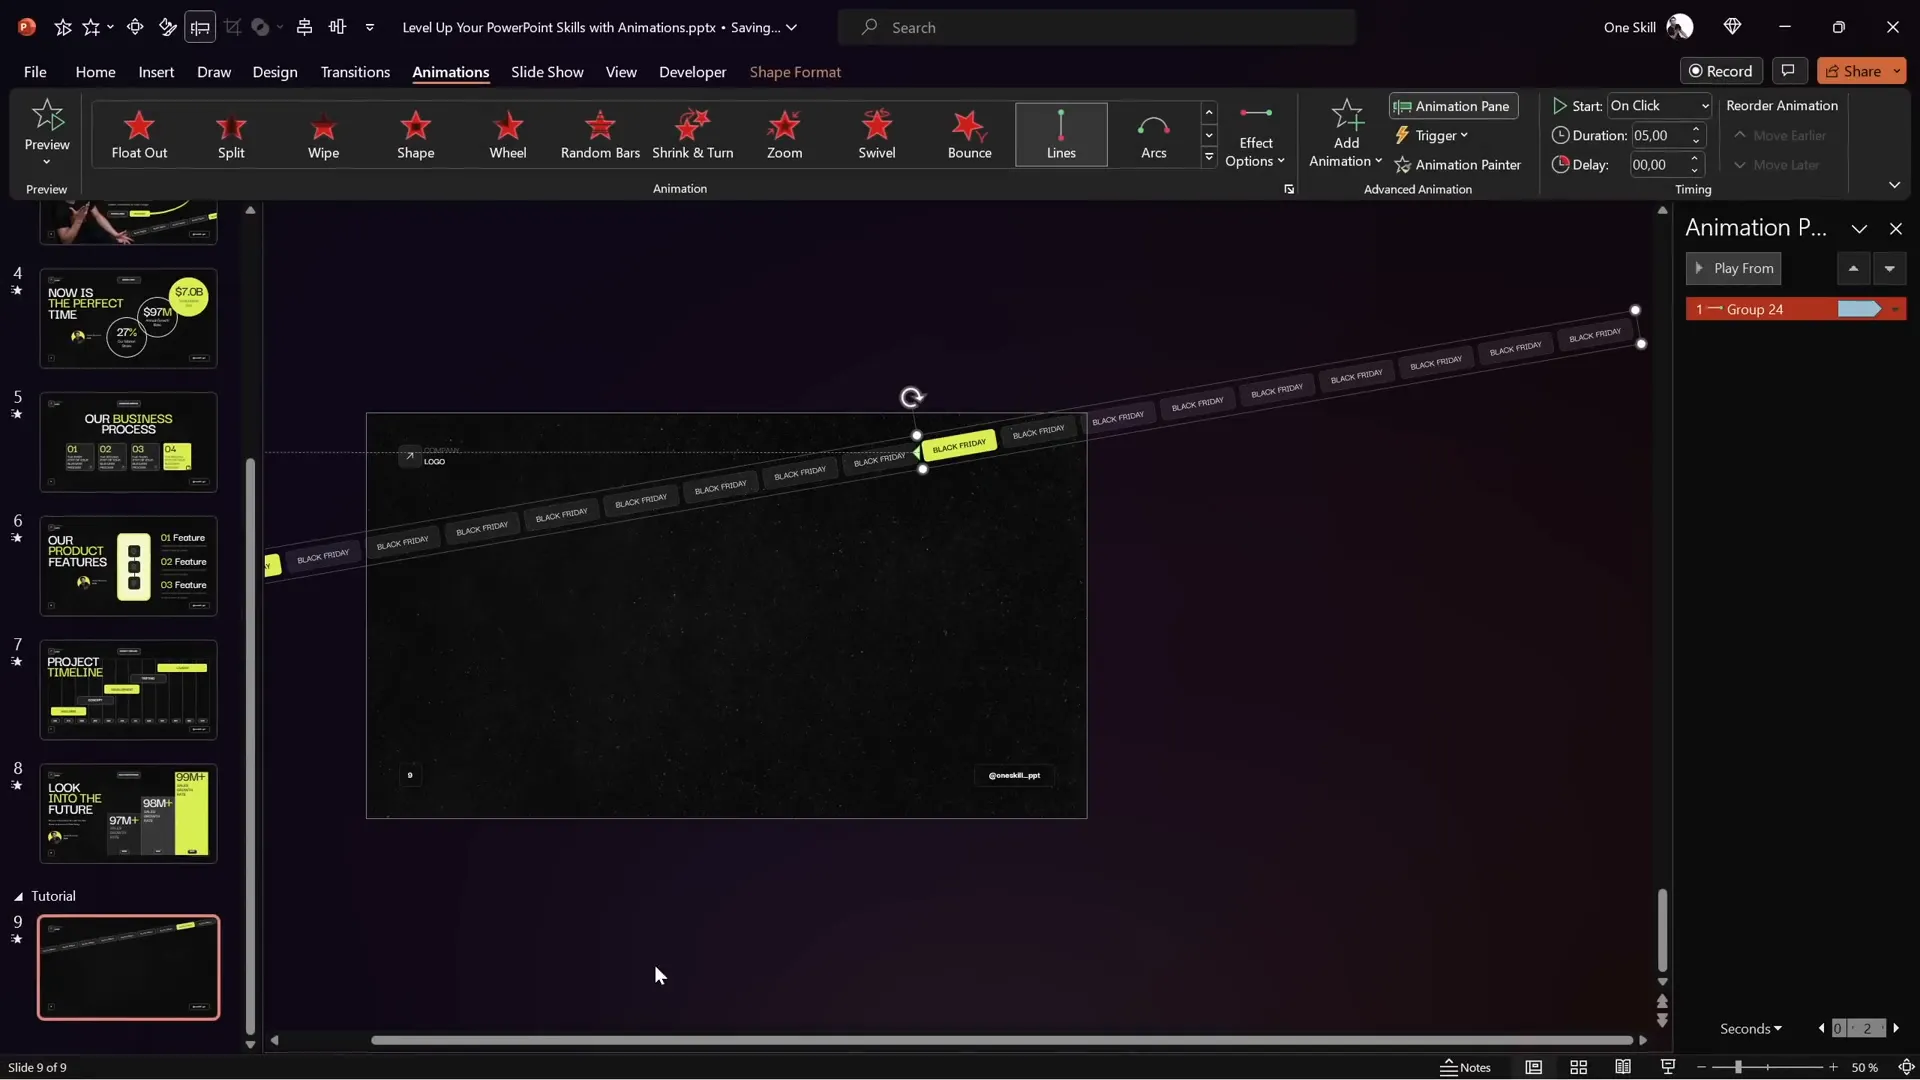1920x1080 pixels.
Task: Move animation up in reorder arrows
Action: click(x=1853, y=268)
